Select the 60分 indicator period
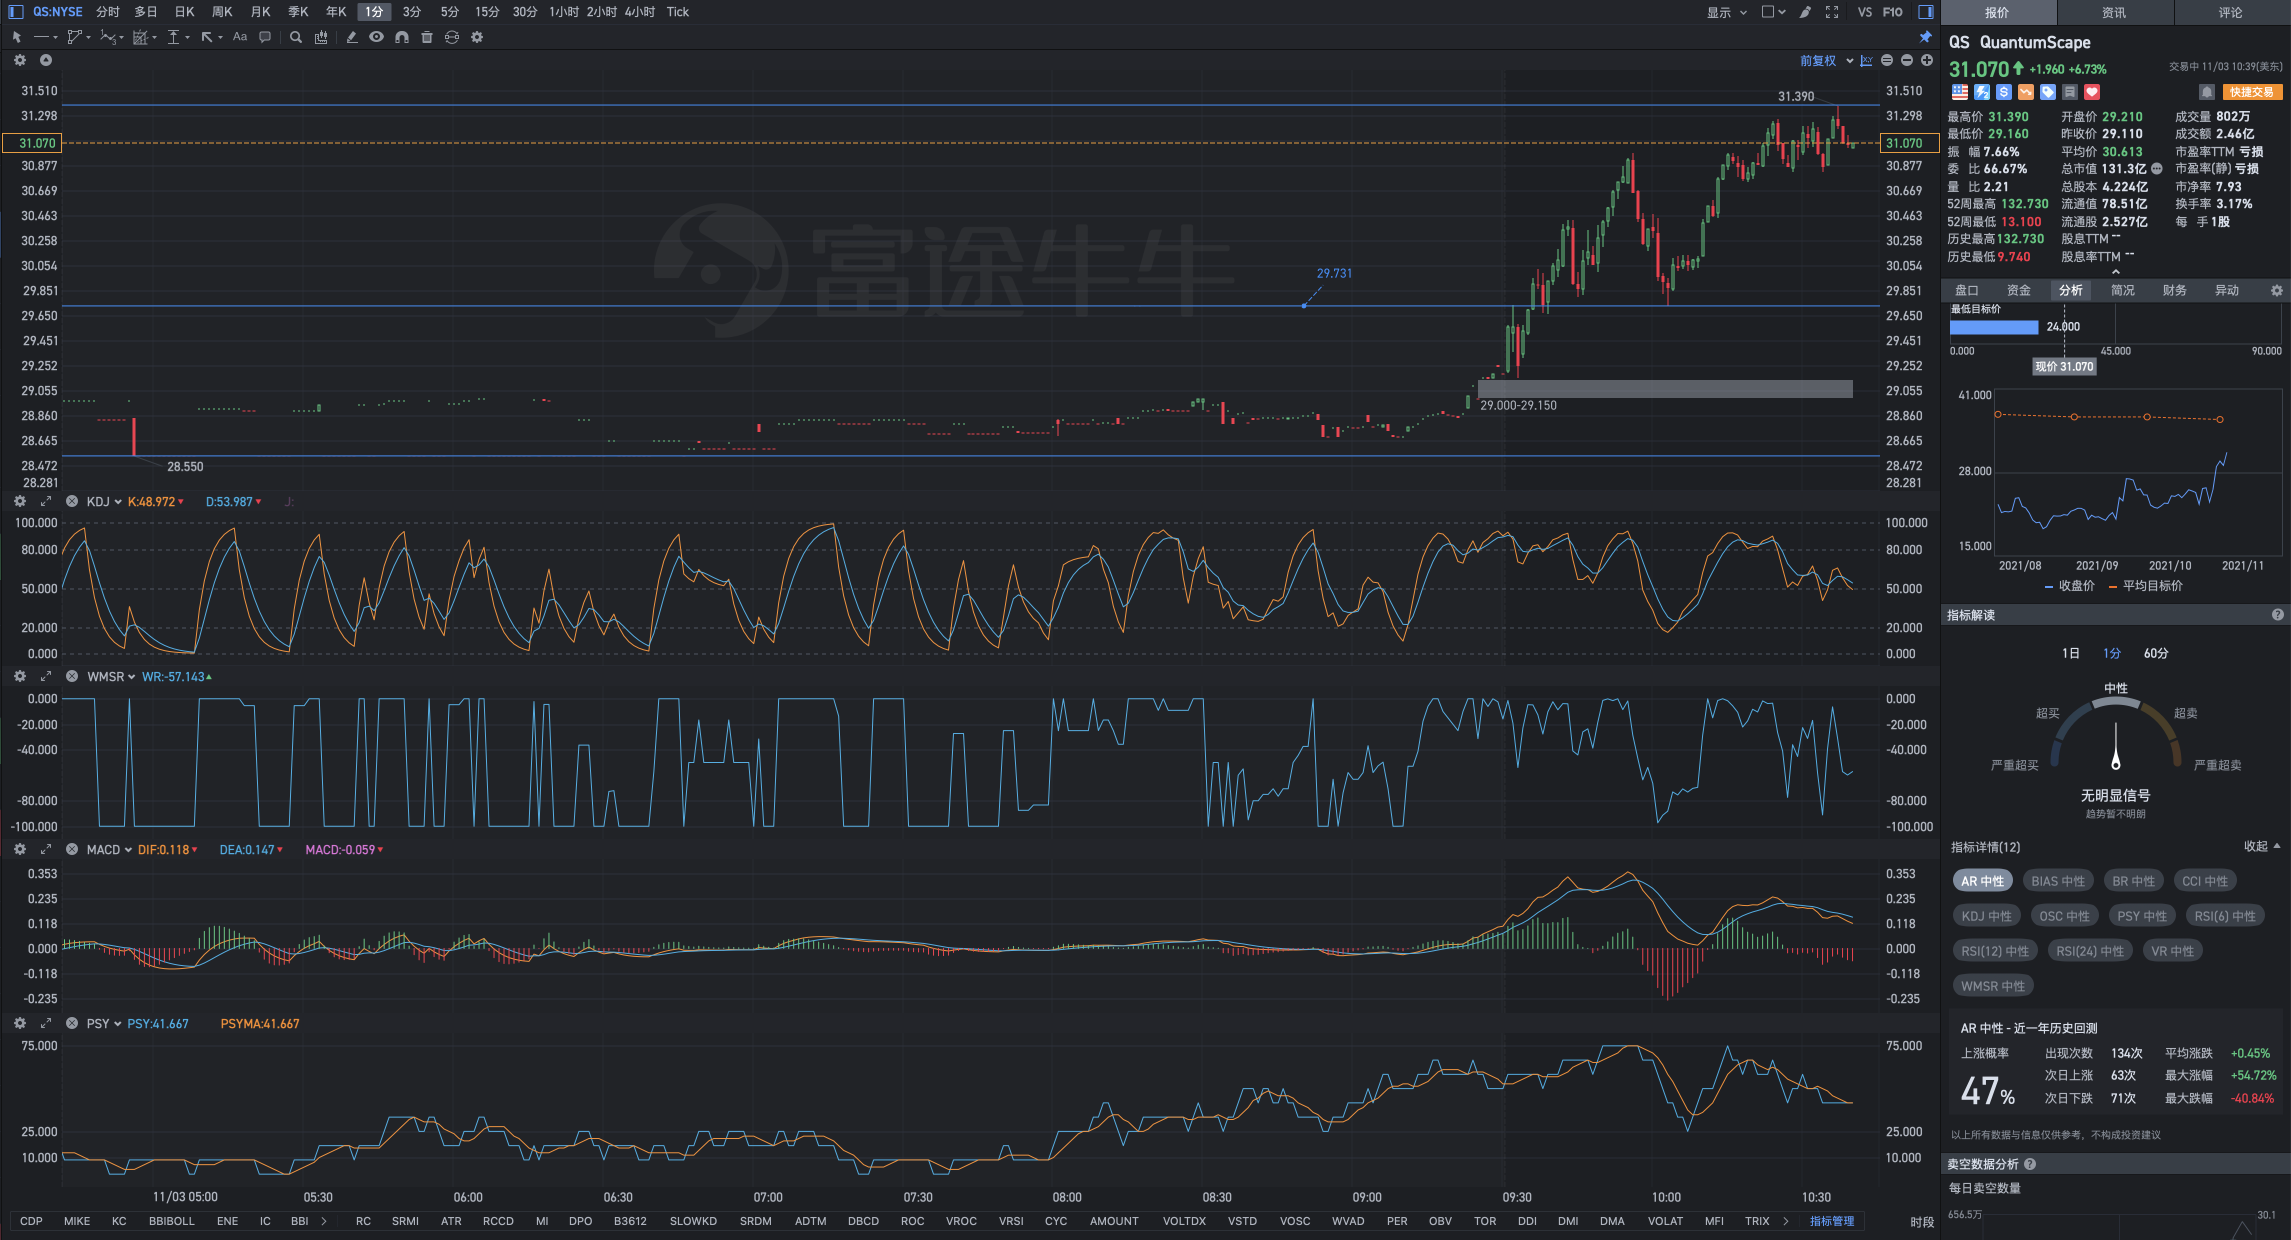The height and width of the screenshot is (1240, 2291). click(2156, 653)
